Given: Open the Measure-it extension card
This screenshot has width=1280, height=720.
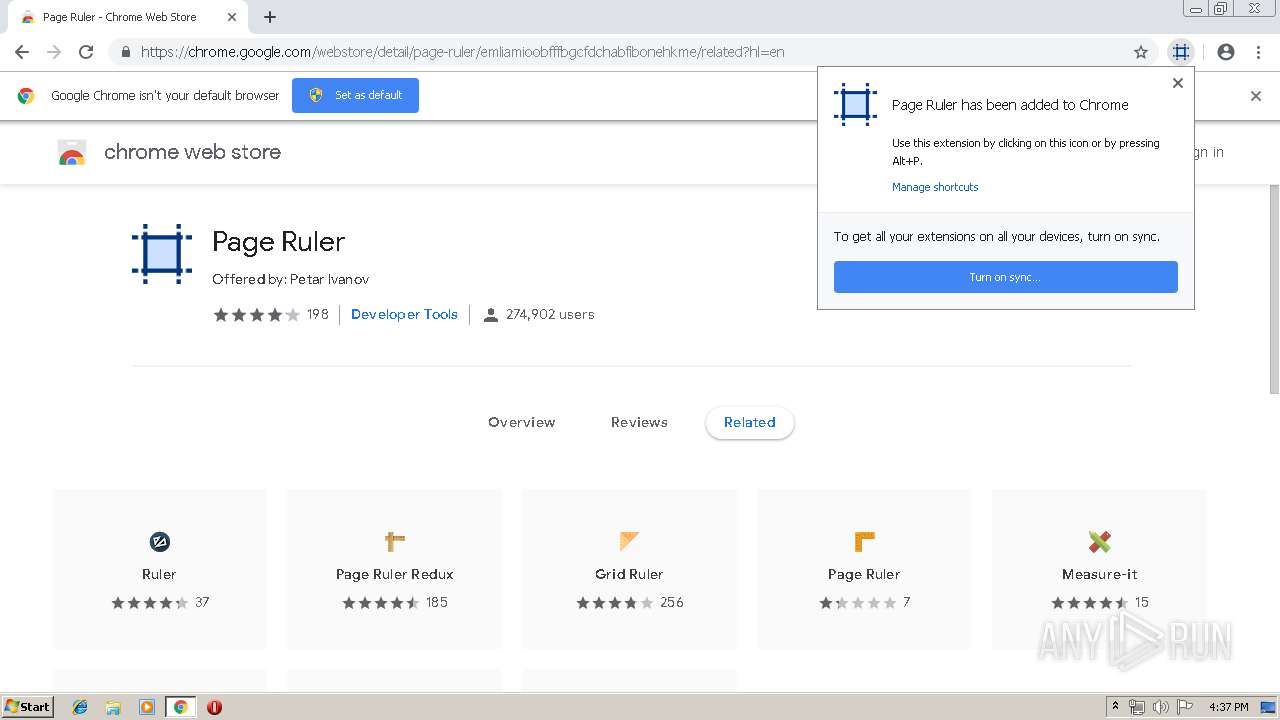Looking at the screenshot, I should (x=1099, y=569).
